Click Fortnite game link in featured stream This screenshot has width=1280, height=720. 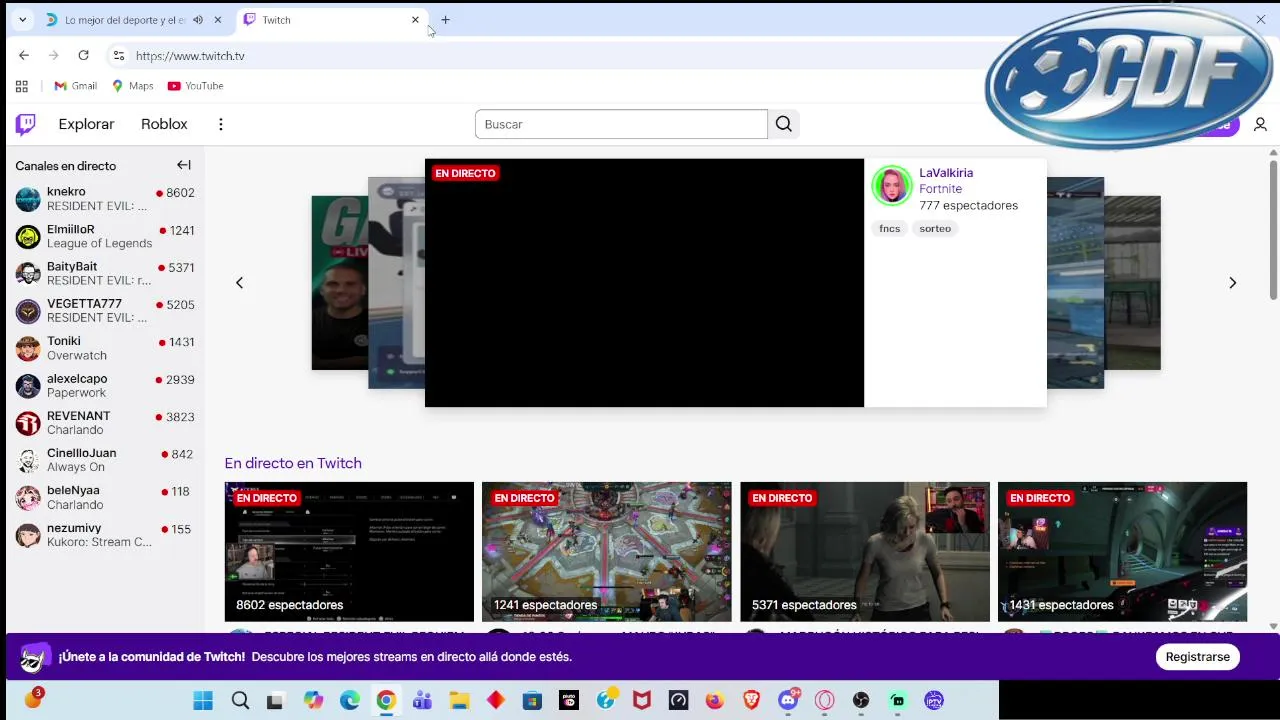(x=940, y=189)
